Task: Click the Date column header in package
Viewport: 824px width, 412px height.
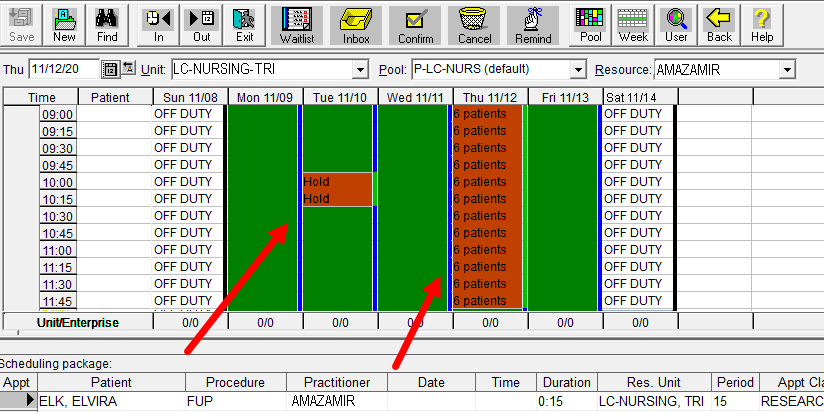Action: pos(431,383)
